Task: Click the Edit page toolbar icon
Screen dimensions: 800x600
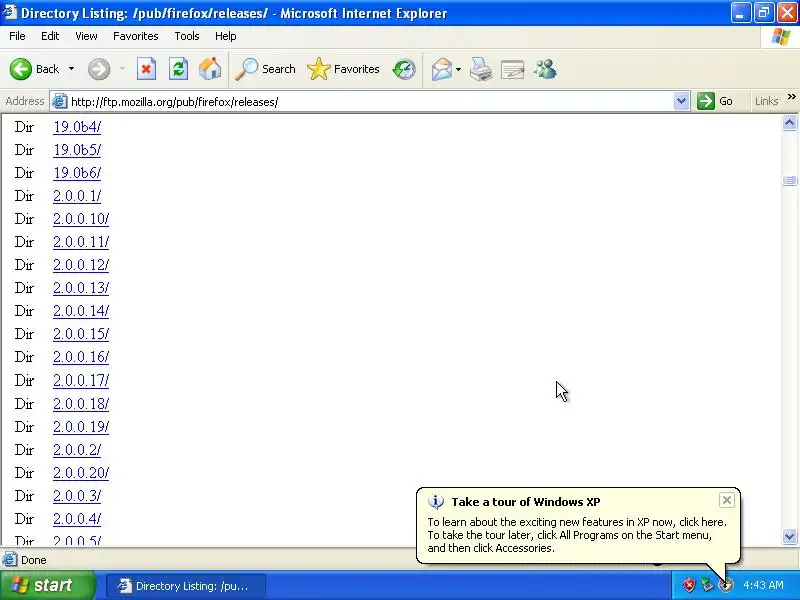Action: pyautogui.click(x=513, y=69)
